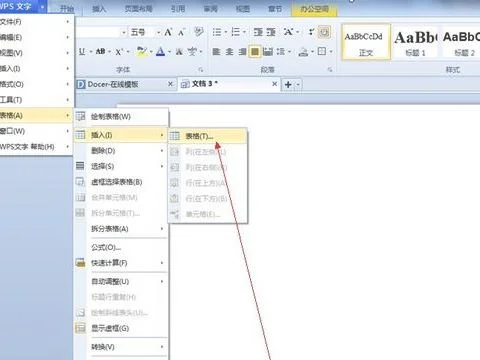480x360 pixels.
Task: Click the strikethrough AB icon
Action: click(x=100, y=52)
